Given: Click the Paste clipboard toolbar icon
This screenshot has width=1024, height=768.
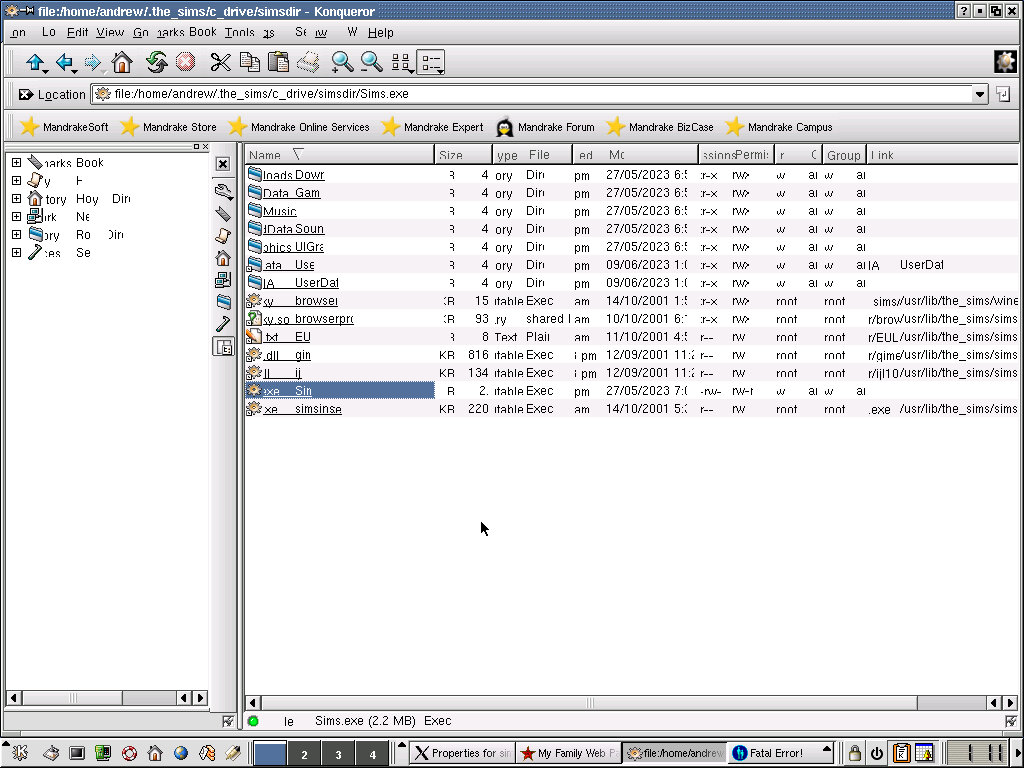Looking at the screenshot, I should point(278,63).
